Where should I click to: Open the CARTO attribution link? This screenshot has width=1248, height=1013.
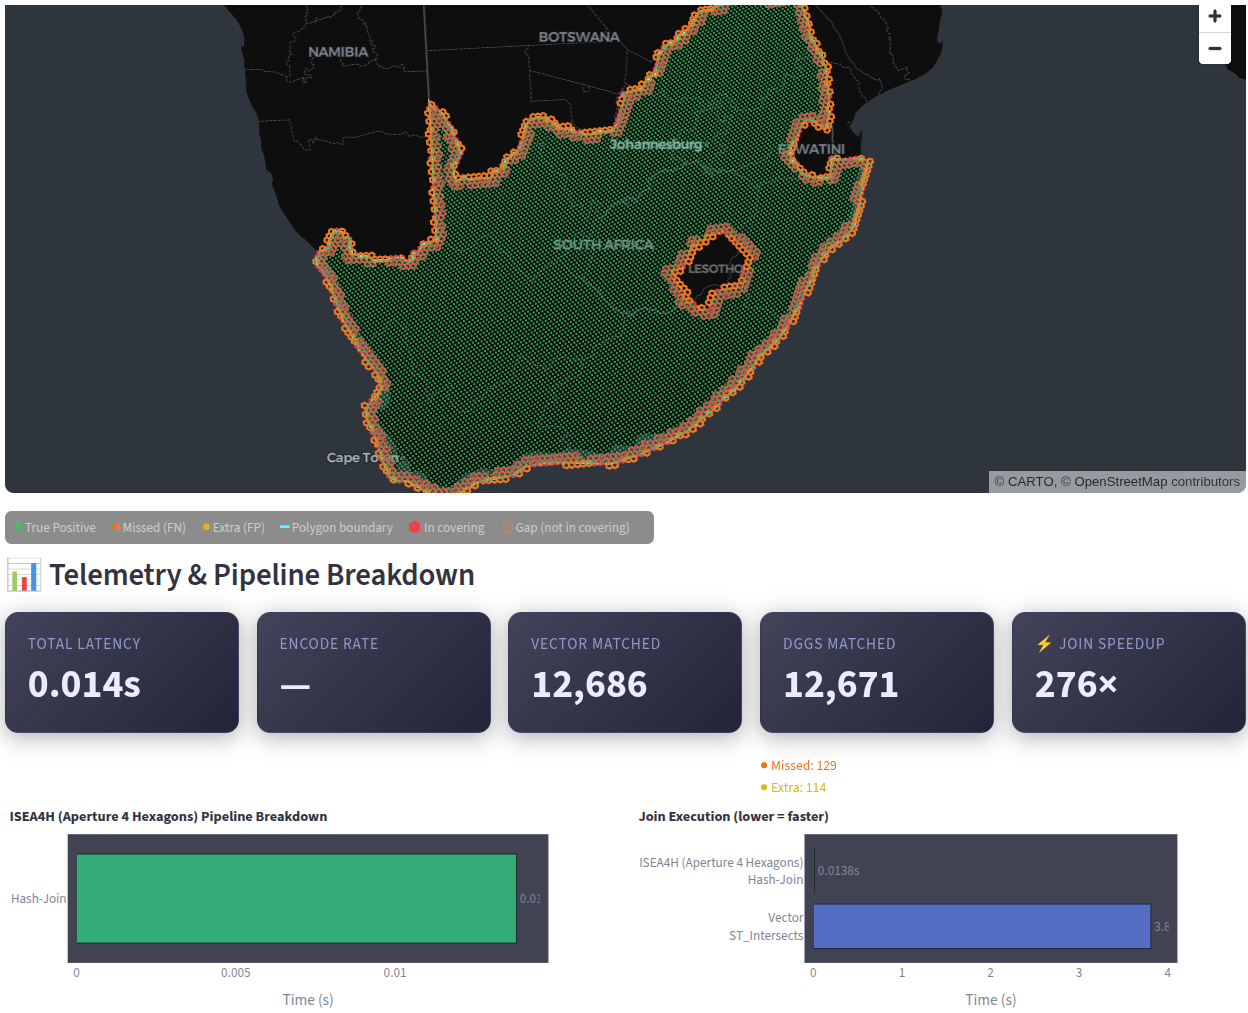coord(1031,482)
